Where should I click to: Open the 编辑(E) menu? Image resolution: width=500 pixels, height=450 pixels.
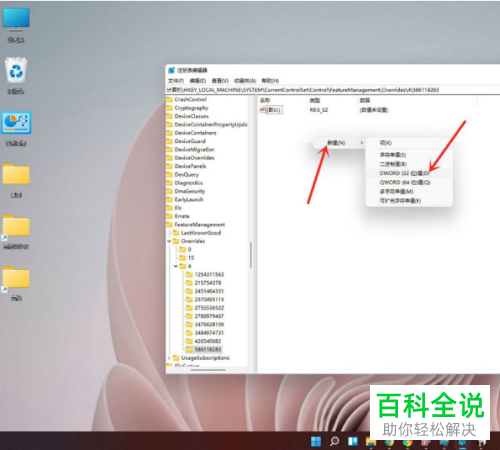pyautogui.click(x=198, y=81)
